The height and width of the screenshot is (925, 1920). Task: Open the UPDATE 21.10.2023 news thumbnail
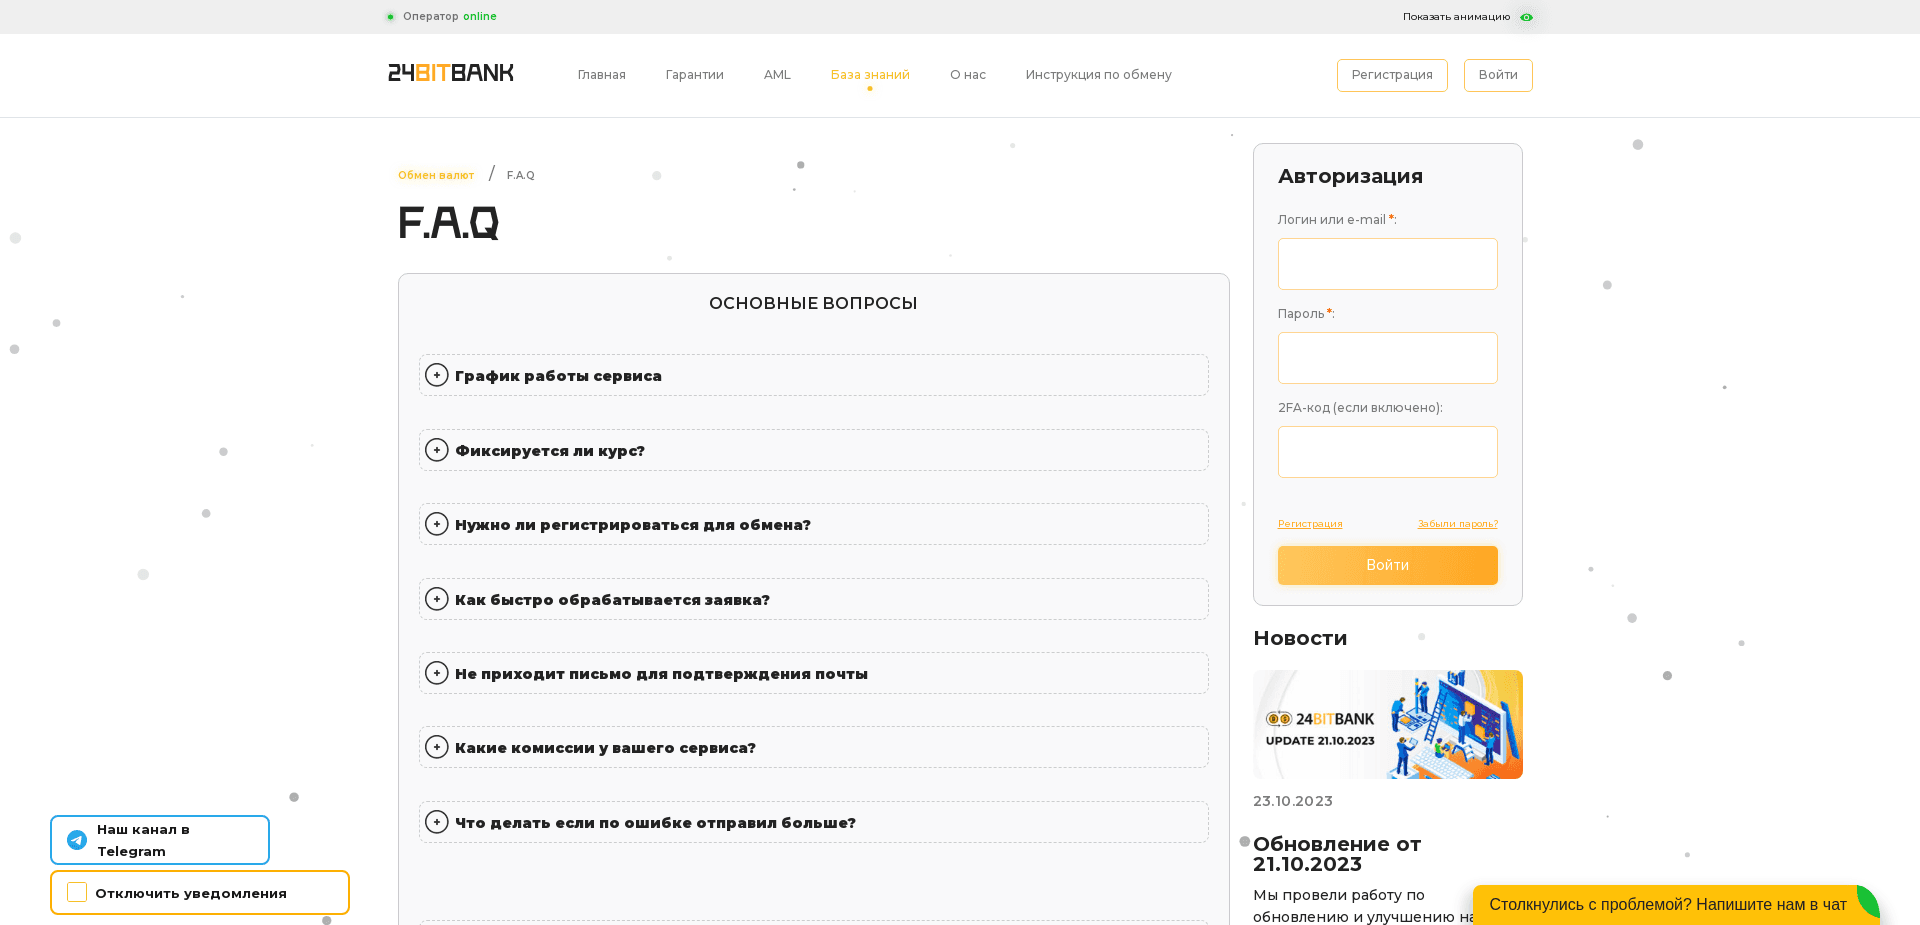1387,724
